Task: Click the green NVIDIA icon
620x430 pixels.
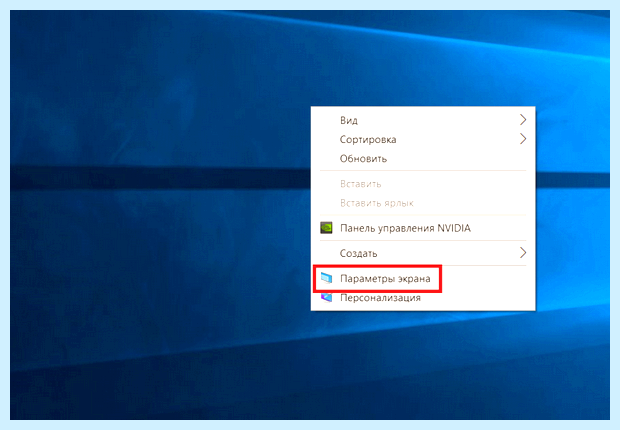Action: (326, 228)
